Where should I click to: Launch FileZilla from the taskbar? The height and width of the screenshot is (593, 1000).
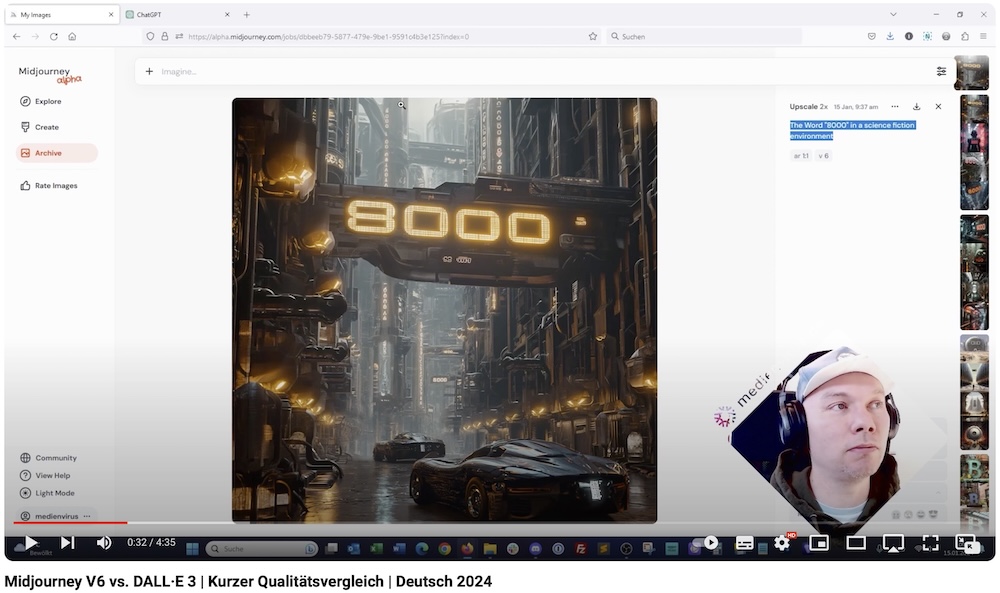[x=581, y=548]
